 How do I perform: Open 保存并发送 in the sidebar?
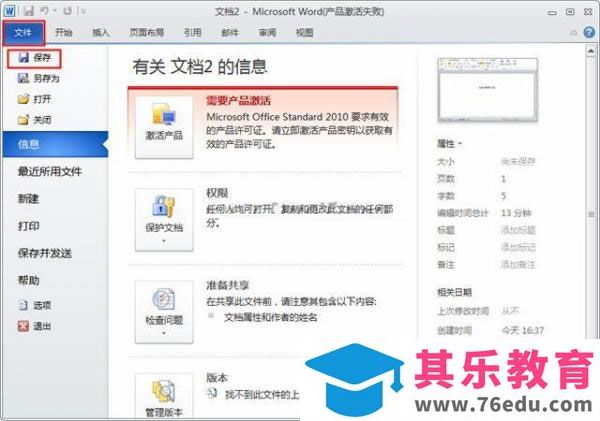[x=45, y=253]
